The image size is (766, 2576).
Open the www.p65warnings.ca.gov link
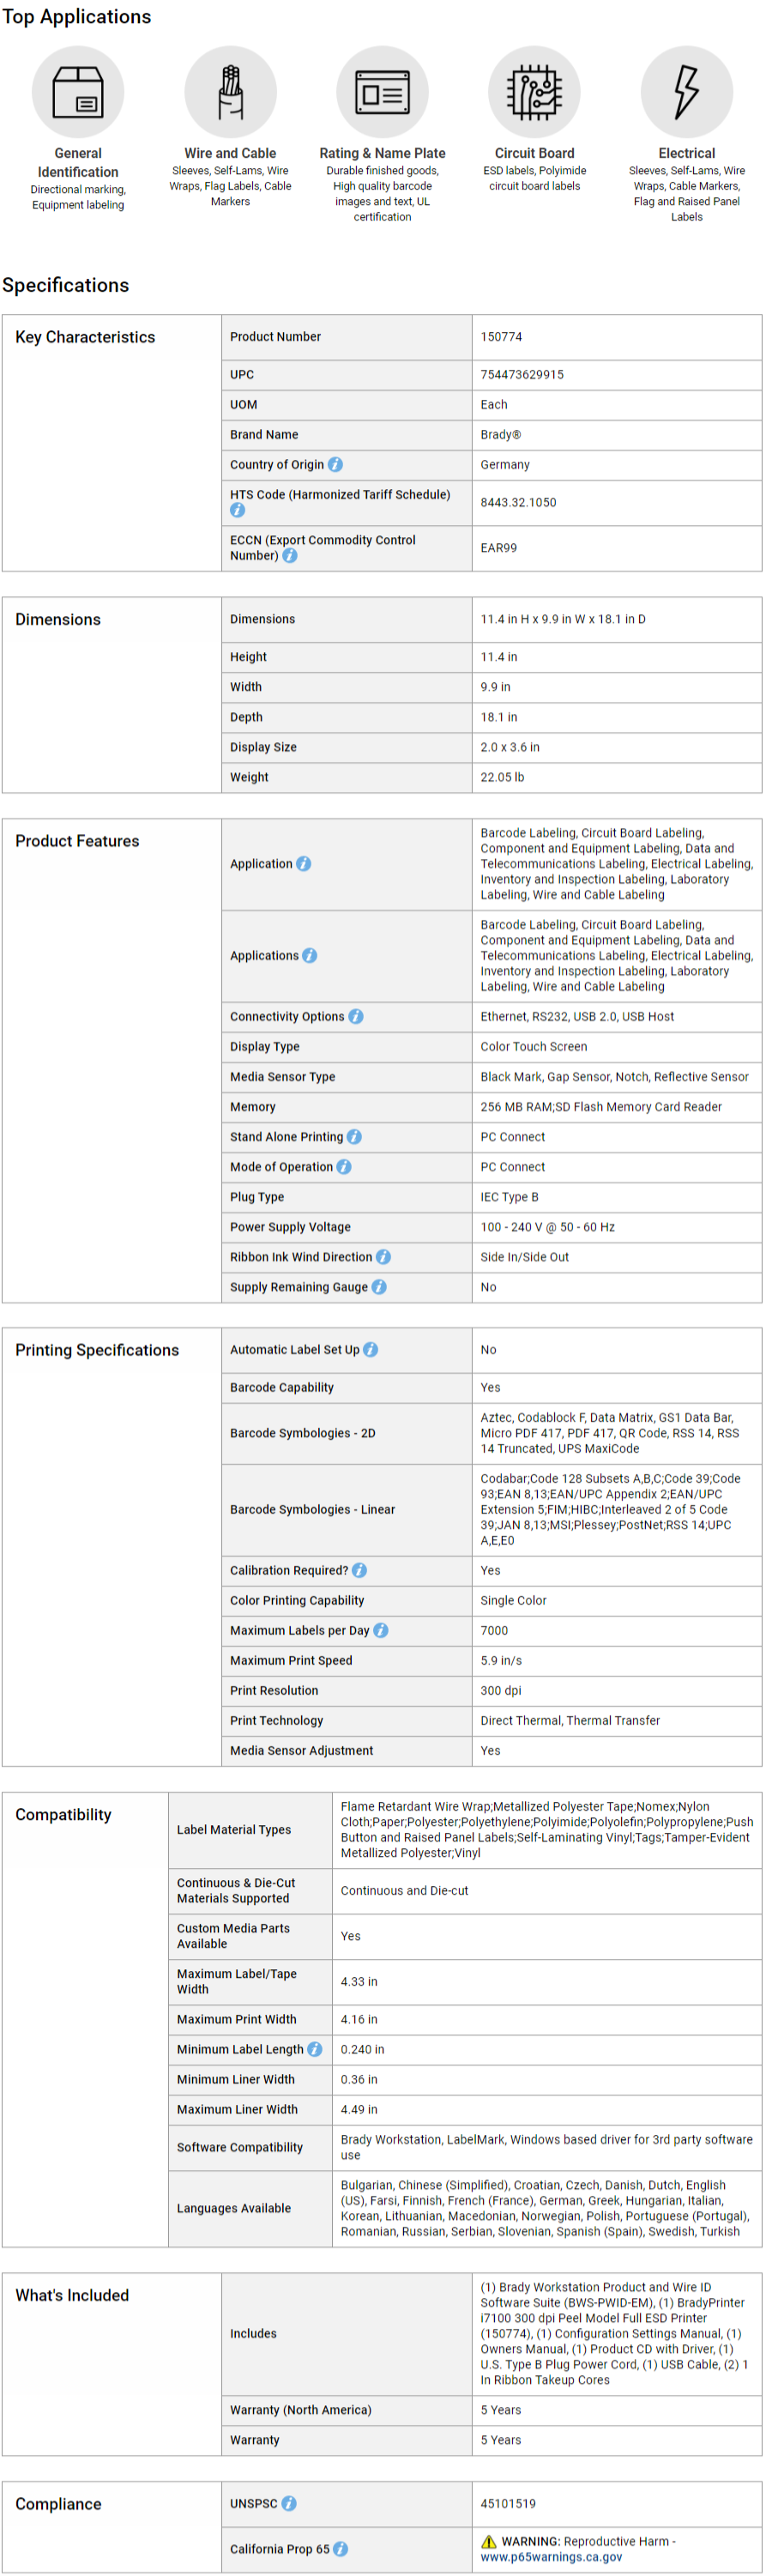click(x=551, y=2557)
